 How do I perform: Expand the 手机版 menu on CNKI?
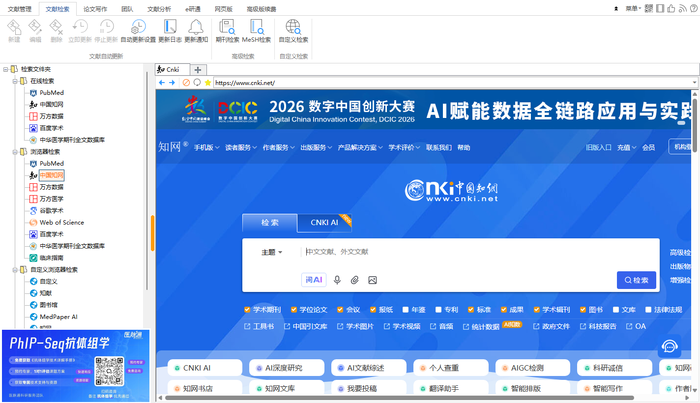click(206, 147)
